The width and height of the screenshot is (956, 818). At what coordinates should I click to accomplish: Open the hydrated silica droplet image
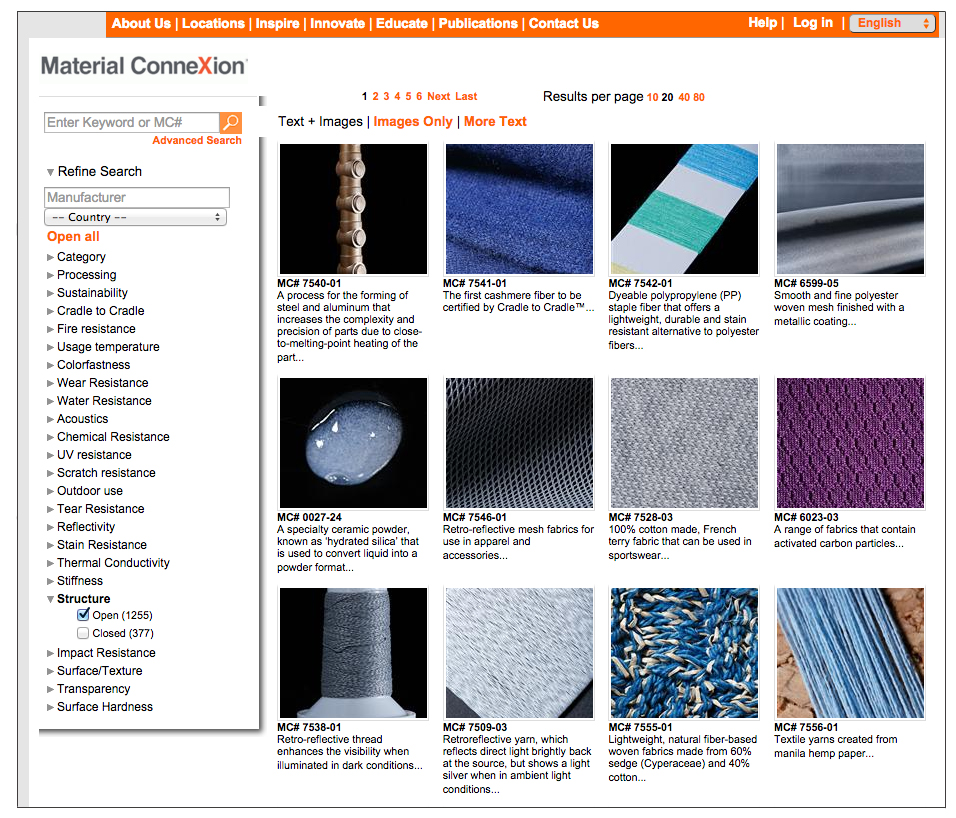click(353, 443)
